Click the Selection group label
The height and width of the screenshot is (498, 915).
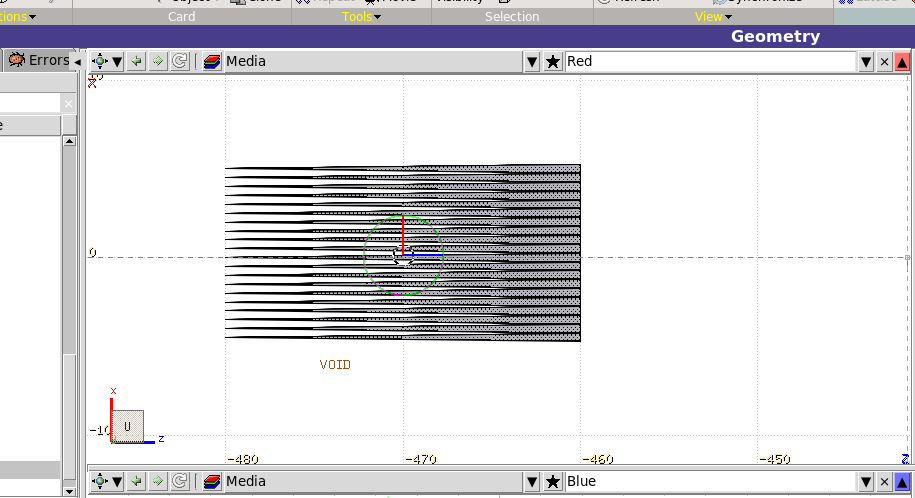(512, 16)
